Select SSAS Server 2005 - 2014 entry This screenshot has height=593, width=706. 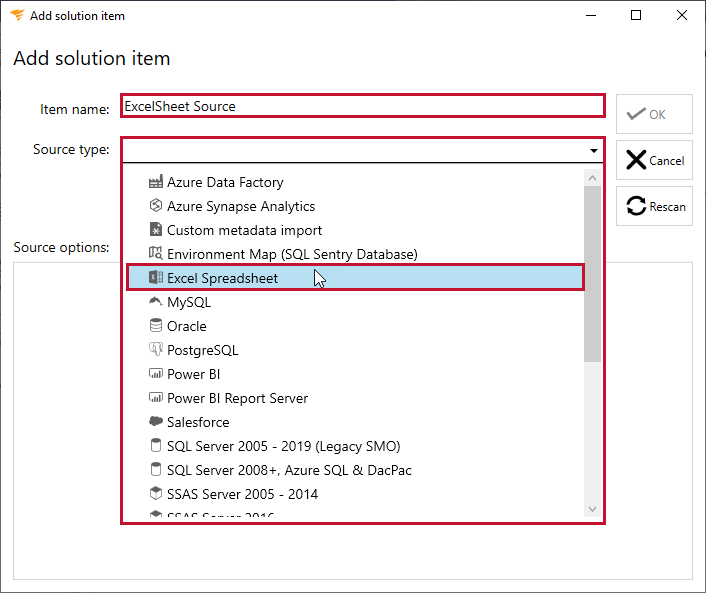pos(355,494)
